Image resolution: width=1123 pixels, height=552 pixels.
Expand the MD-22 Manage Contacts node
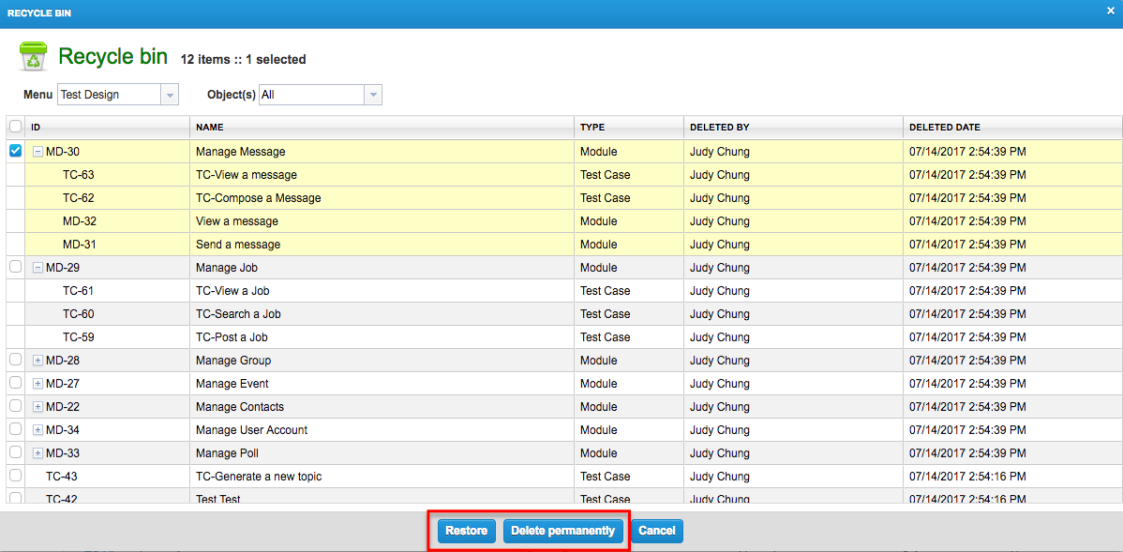(38, 407)
